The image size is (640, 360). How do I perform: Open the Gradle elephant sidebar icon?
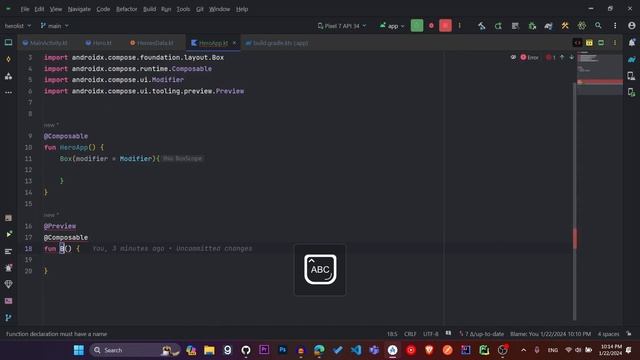pyautogui.click(x=632, y=59)
